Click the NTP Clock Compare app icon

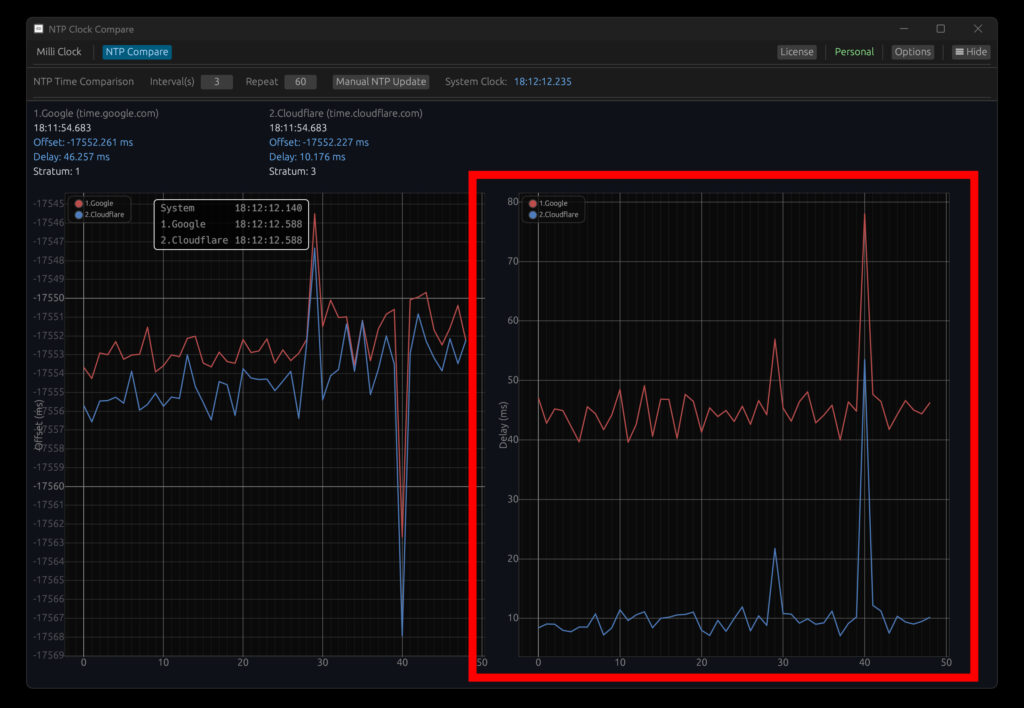[x=39, y=29]
